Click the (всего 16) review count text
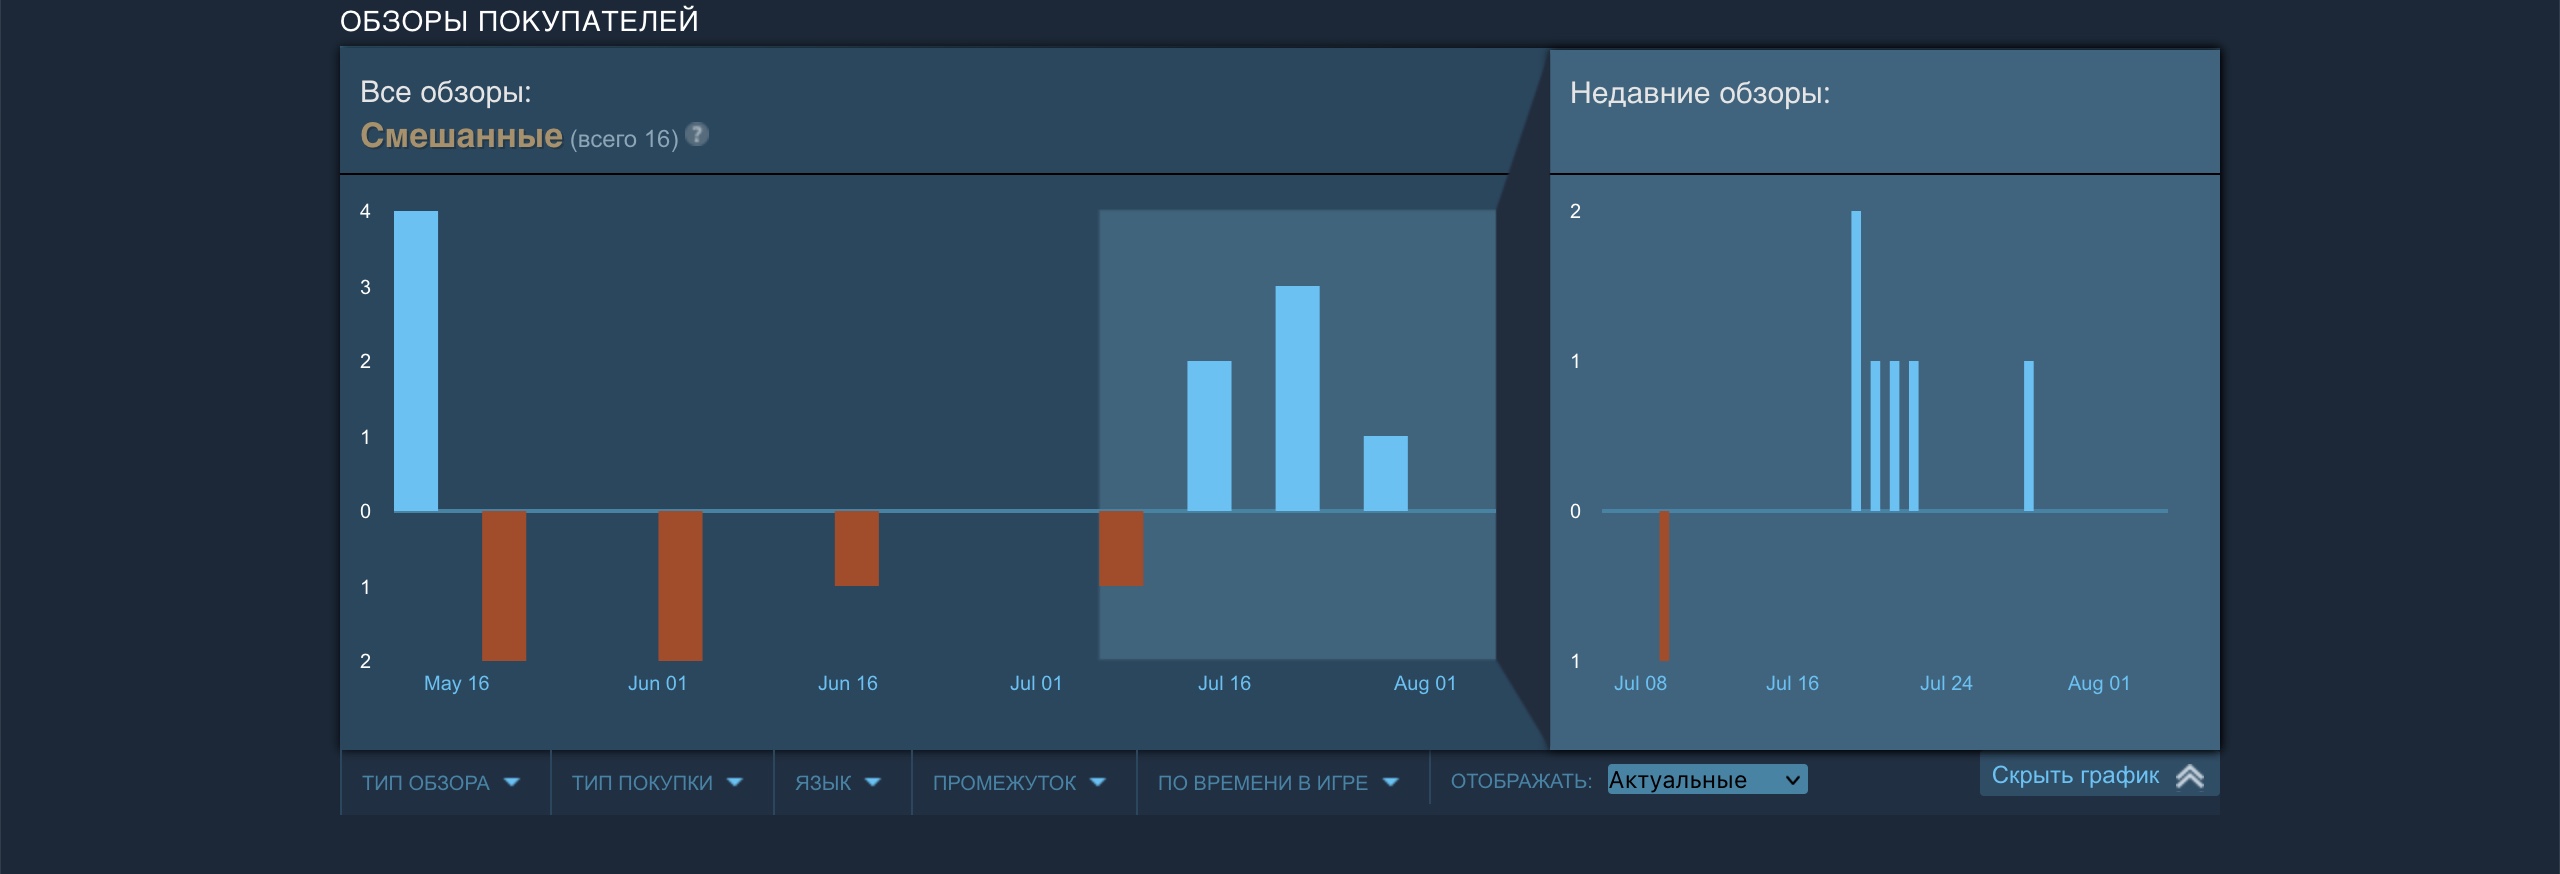The width and height of the screenshot is (2560, 874). tap(624, 139)
